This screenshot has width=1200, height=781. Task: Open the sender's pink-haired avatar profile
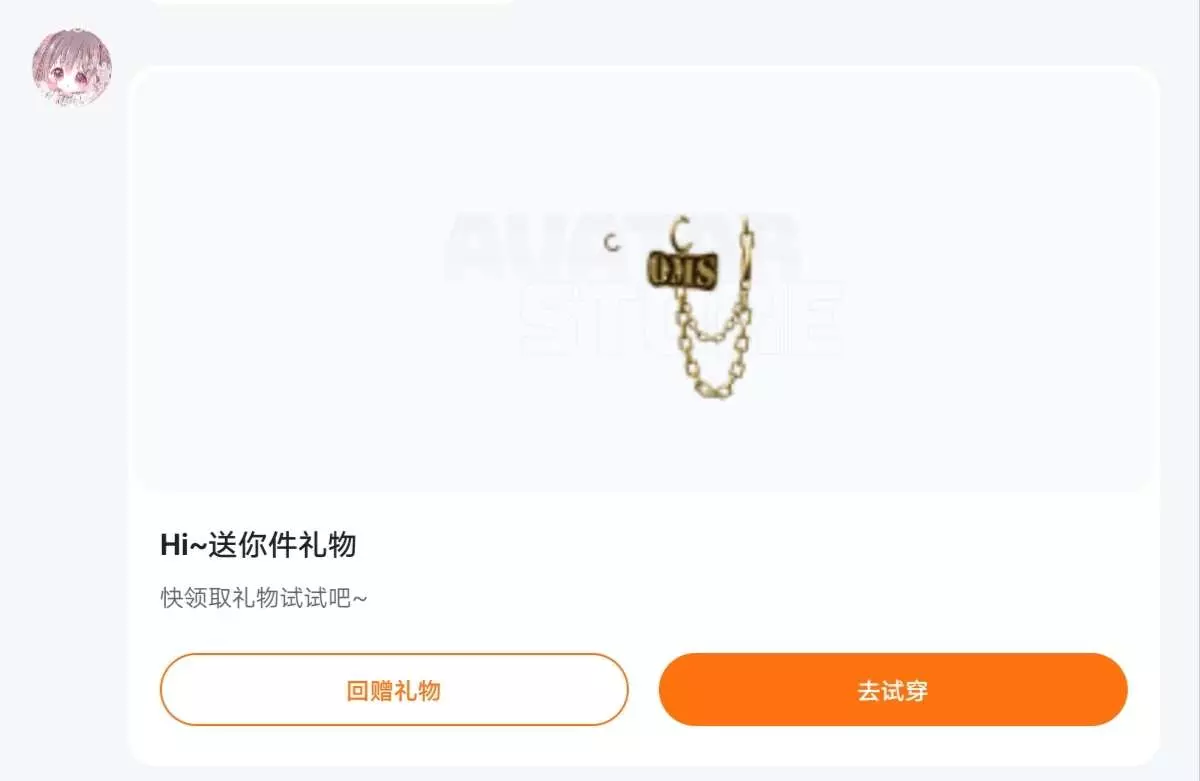72,68
